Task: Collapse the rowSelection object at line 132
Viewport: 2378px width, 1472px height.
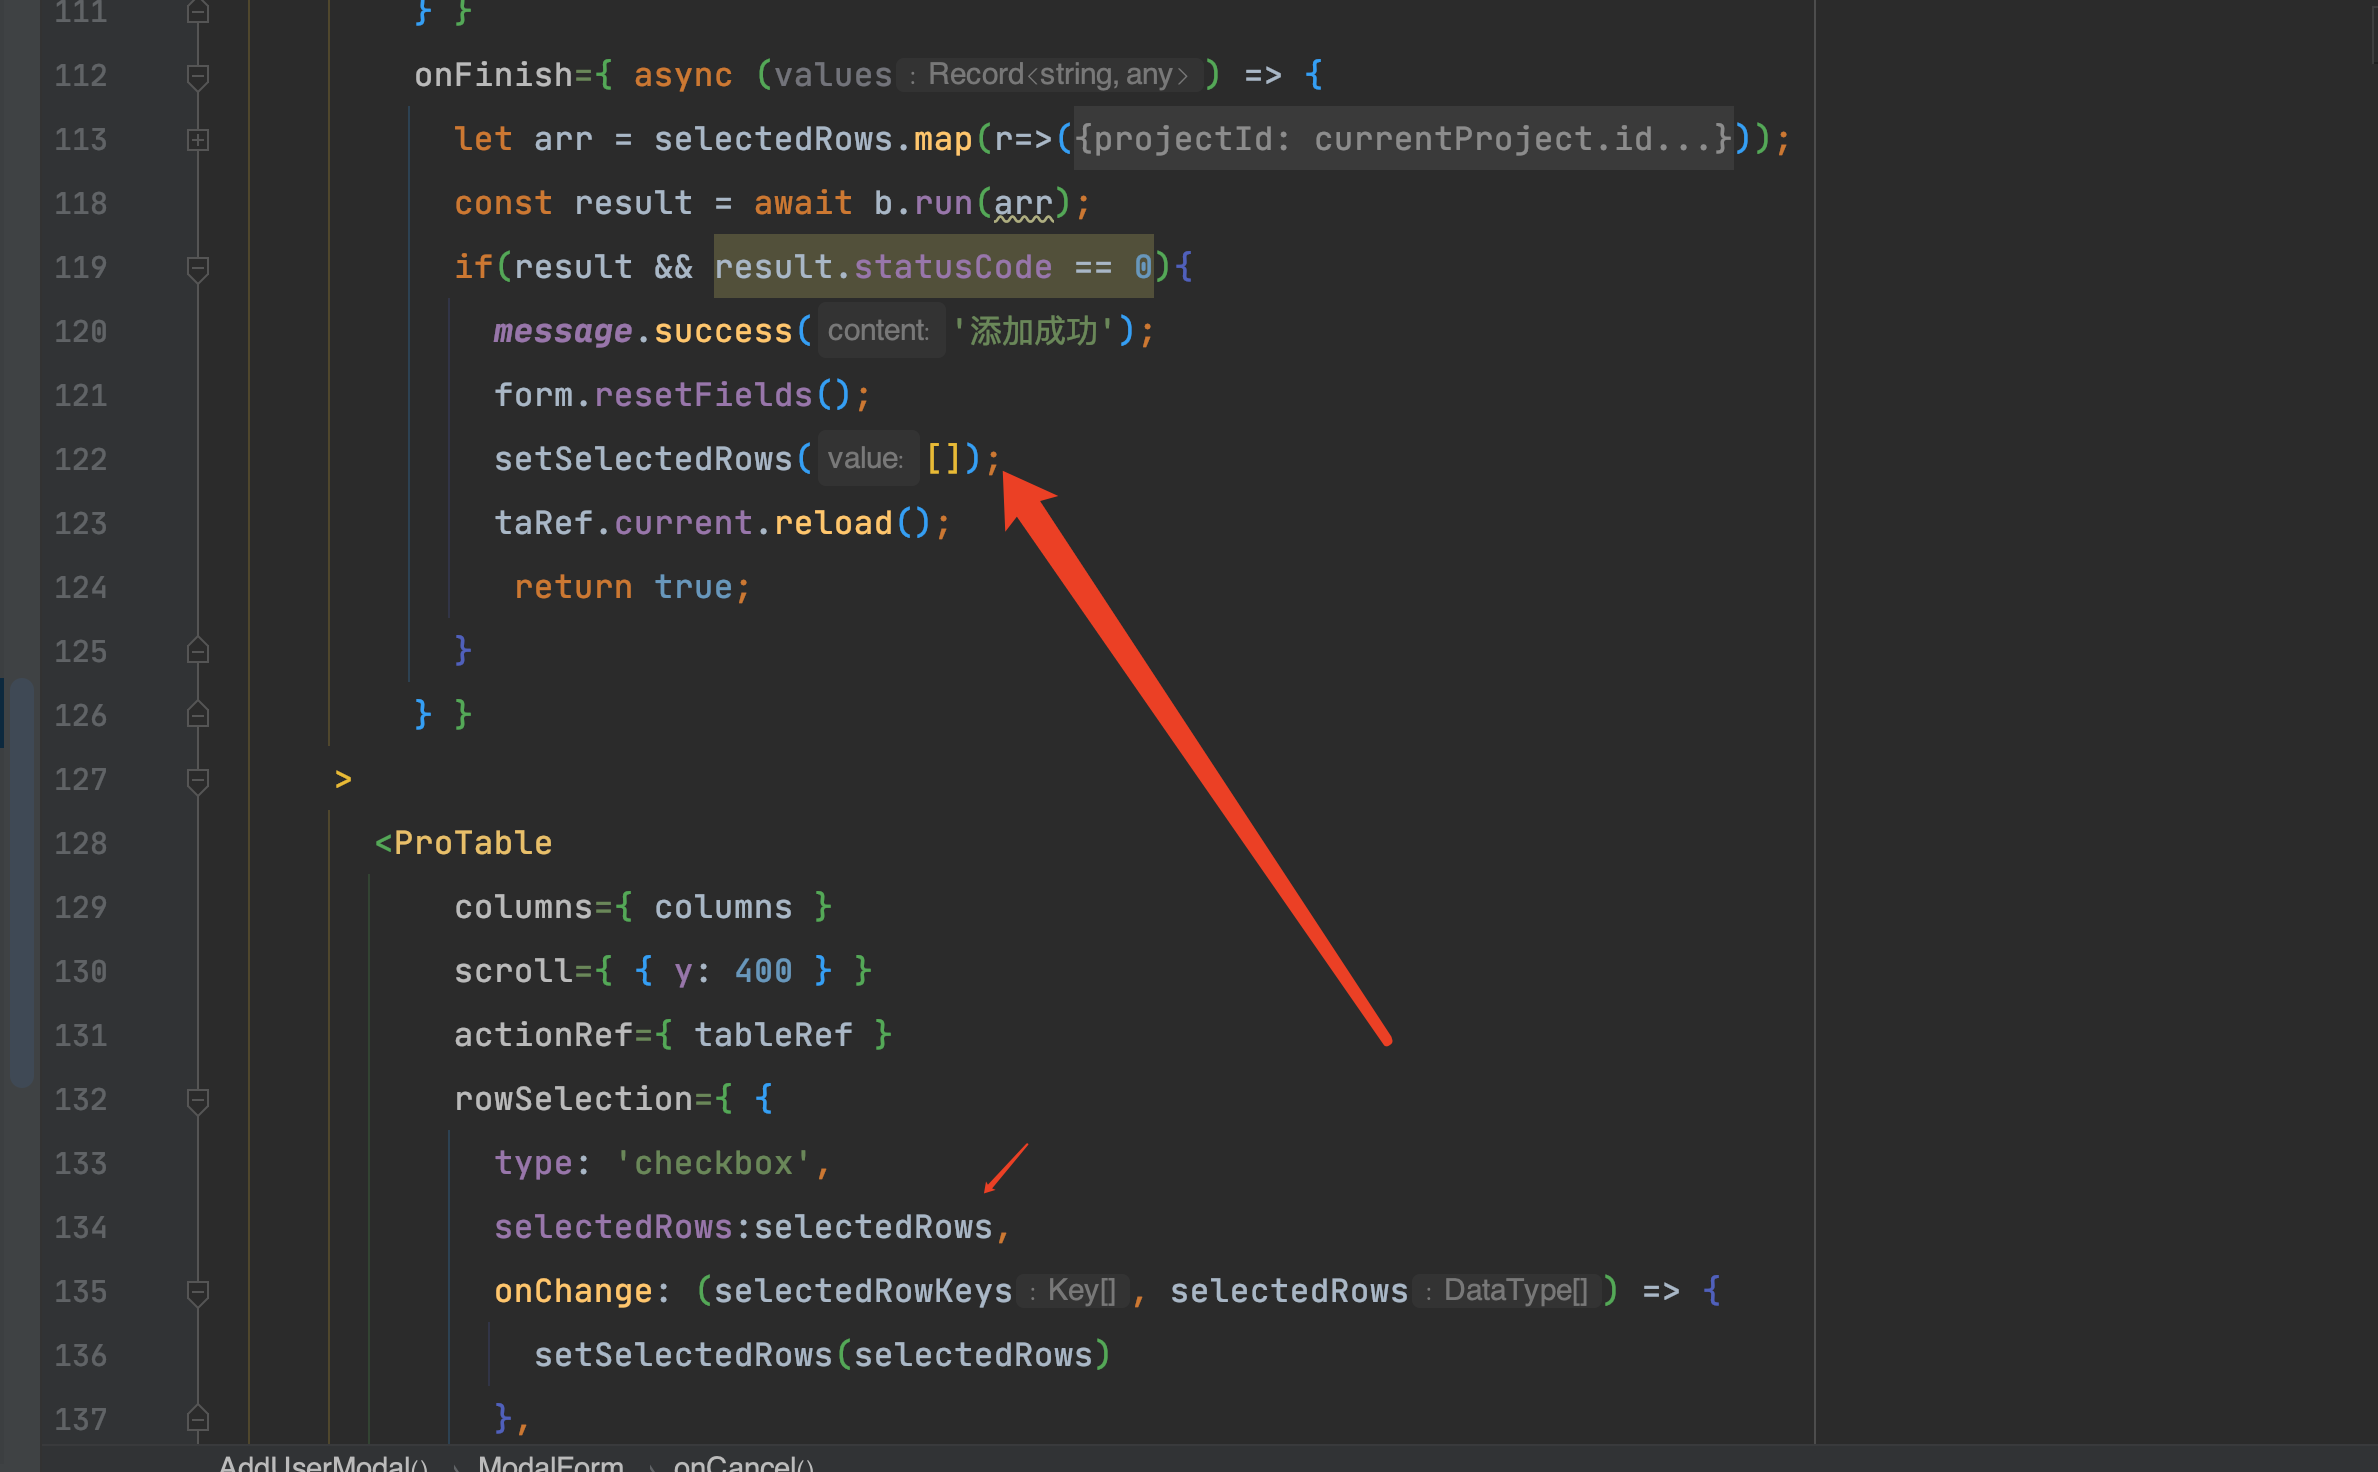Action: pyautogui.click(x=197, y=1099)
